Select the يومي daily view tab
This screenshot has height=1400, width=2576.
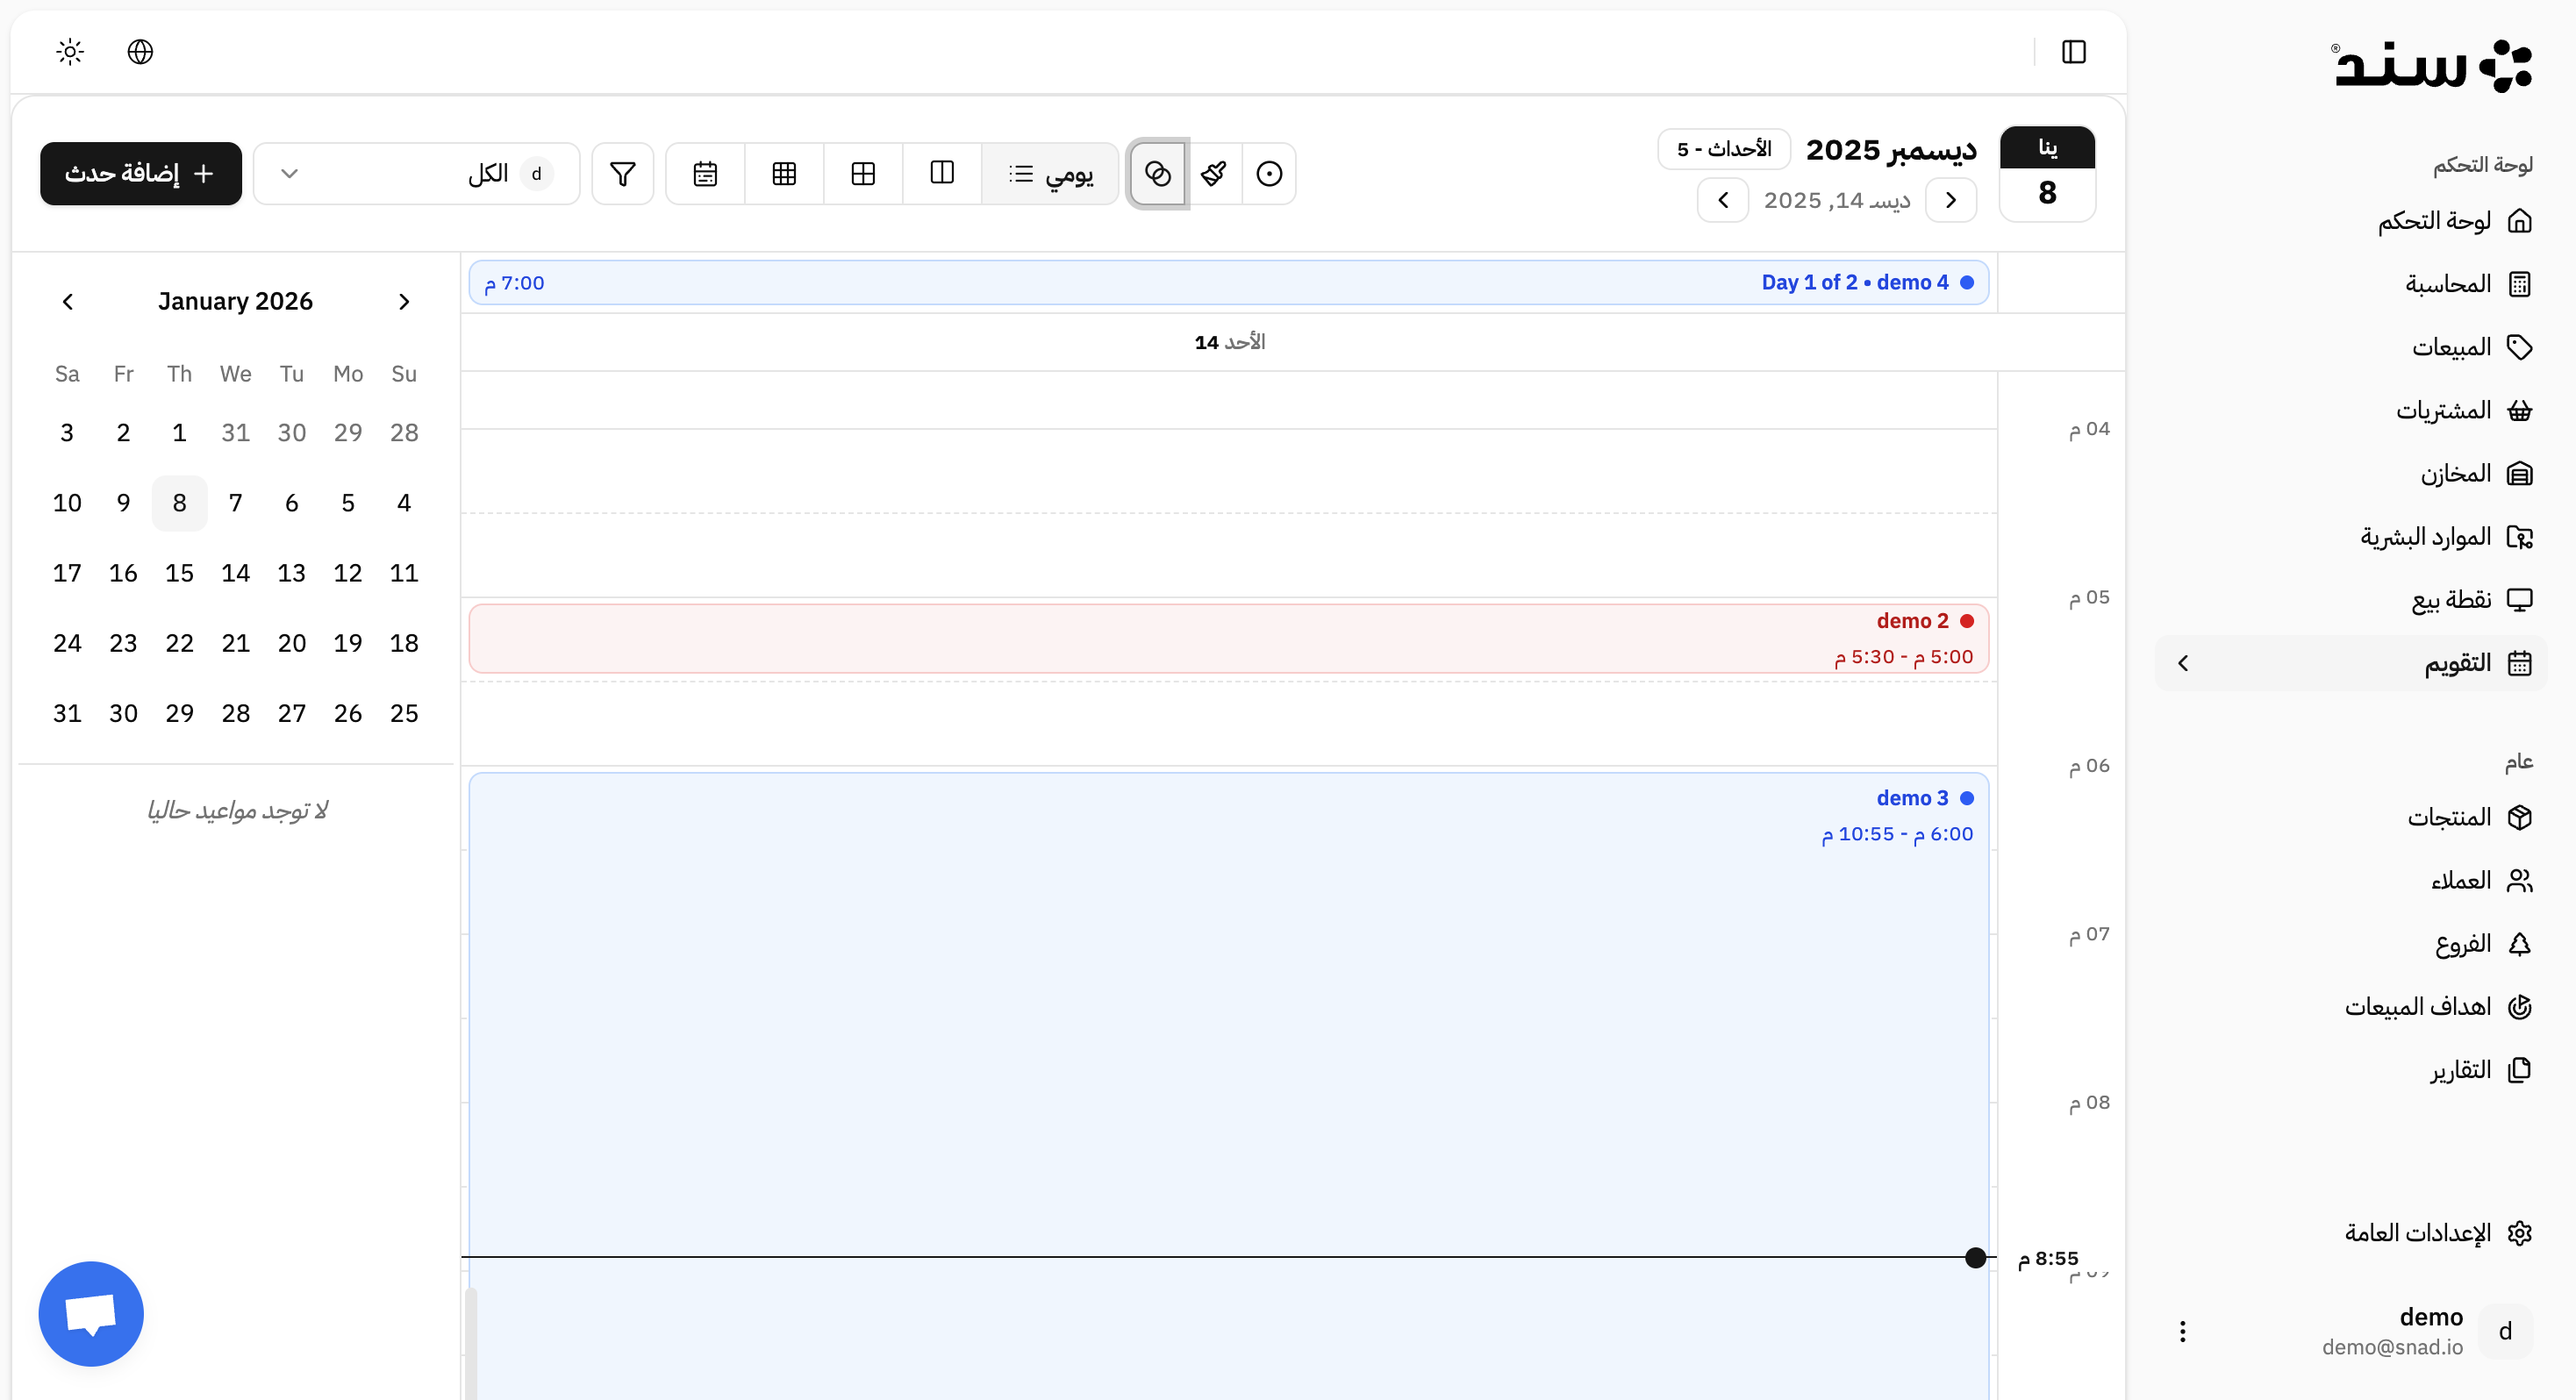(x=1050, y=174)
